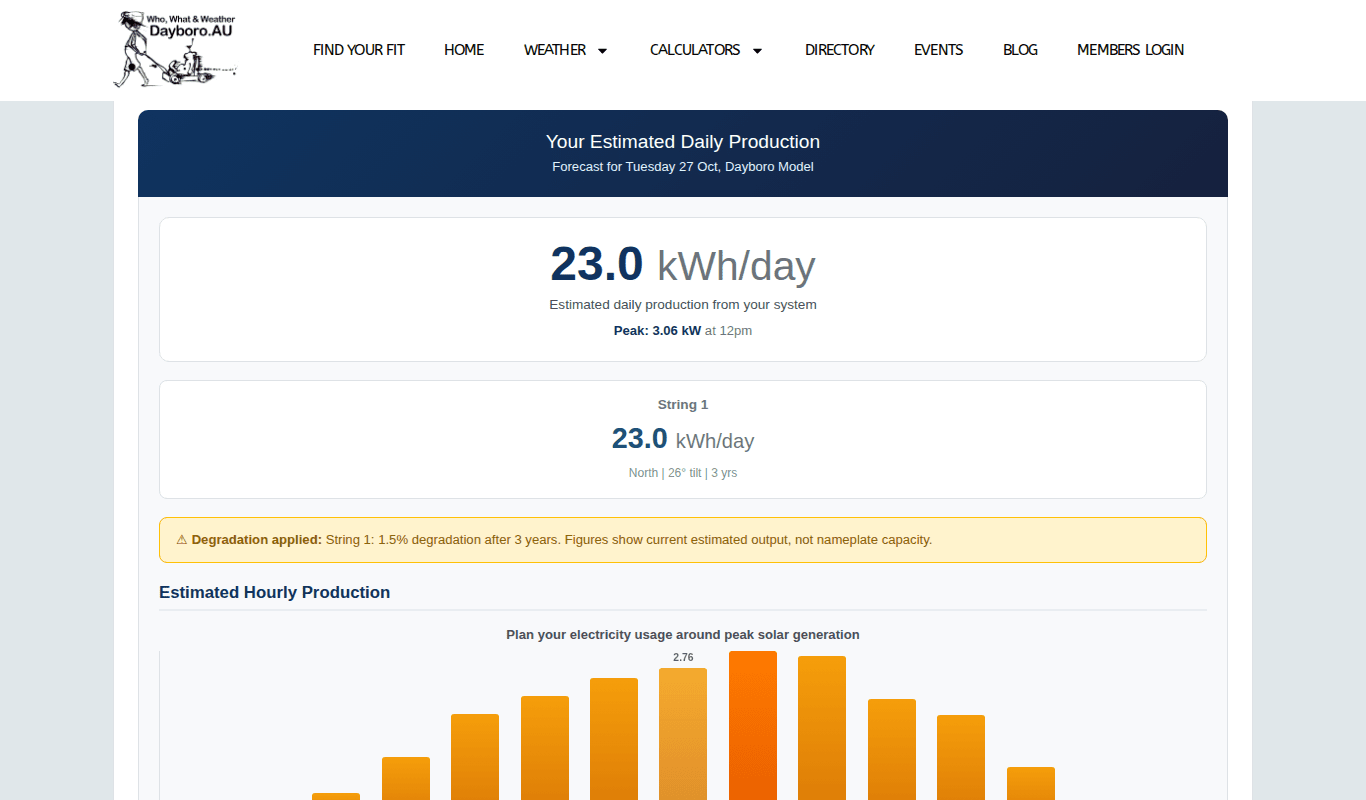This screenshot has width=1366, height=800.
Task: Click the tallest dark-orange peak chart bar
Action: pos(753,726)
